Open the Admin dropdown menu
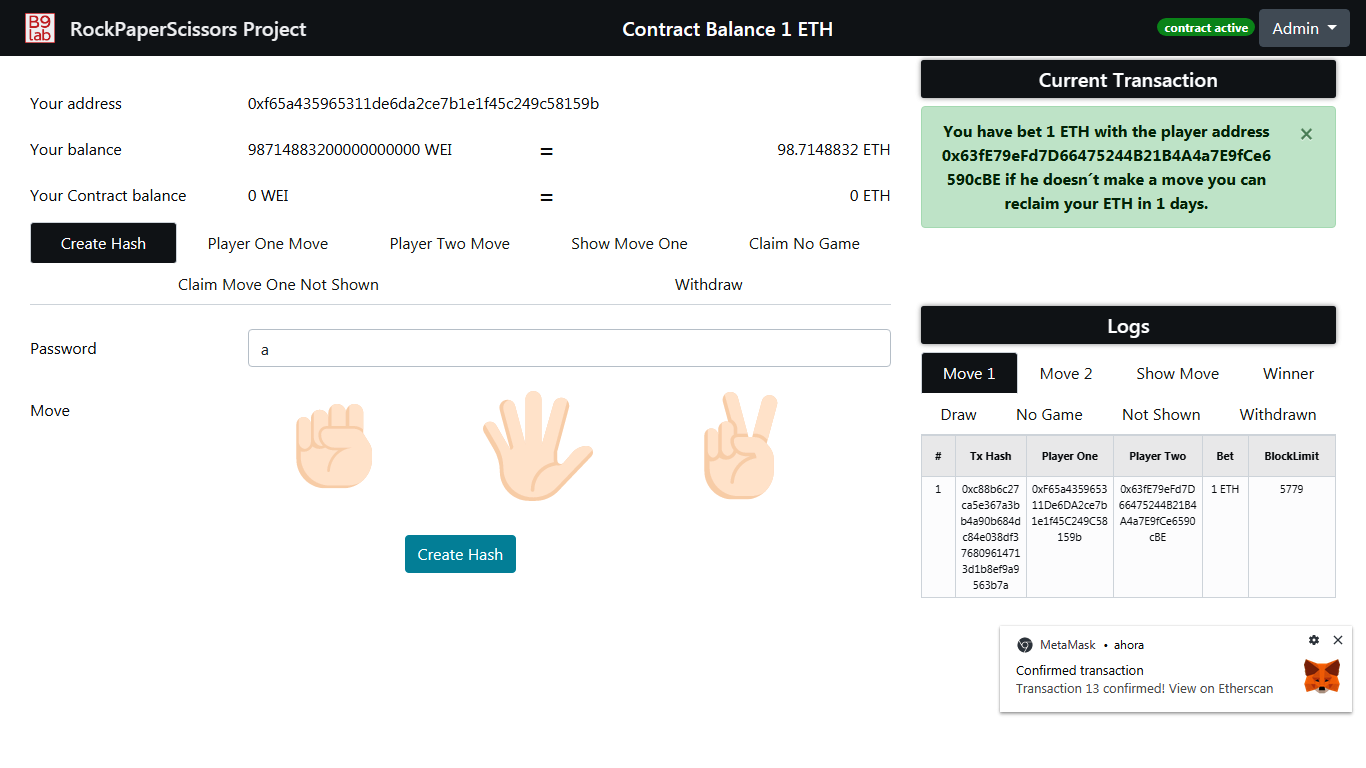The image size is (1366, 768). (x=1304, y=27)
